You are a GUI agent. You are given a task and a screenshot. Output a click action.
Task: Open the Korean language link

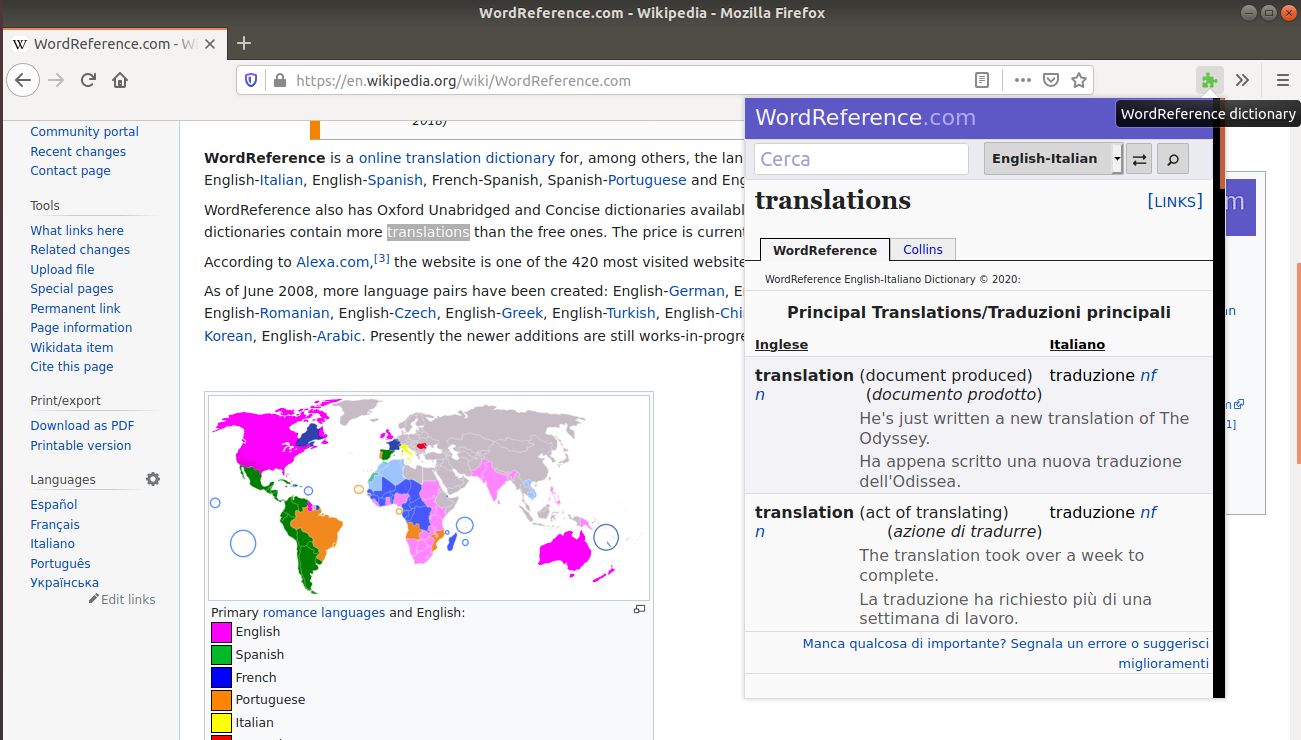(228, 336)
